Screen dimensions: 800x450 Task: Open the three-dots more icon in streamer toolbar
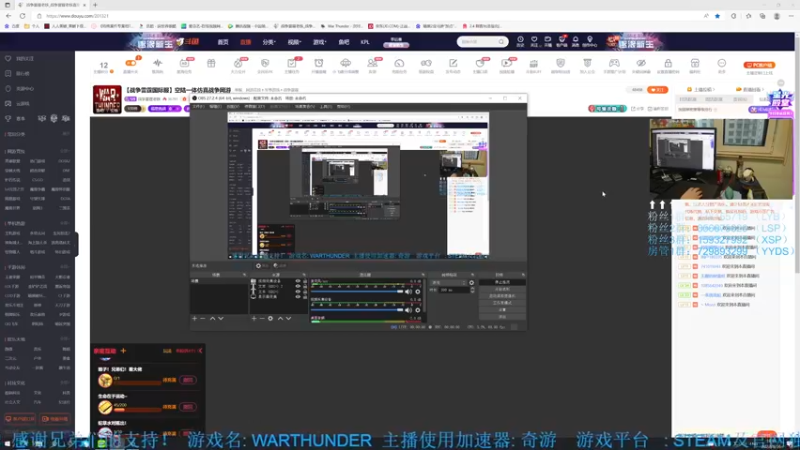click(x=721, y=63)
